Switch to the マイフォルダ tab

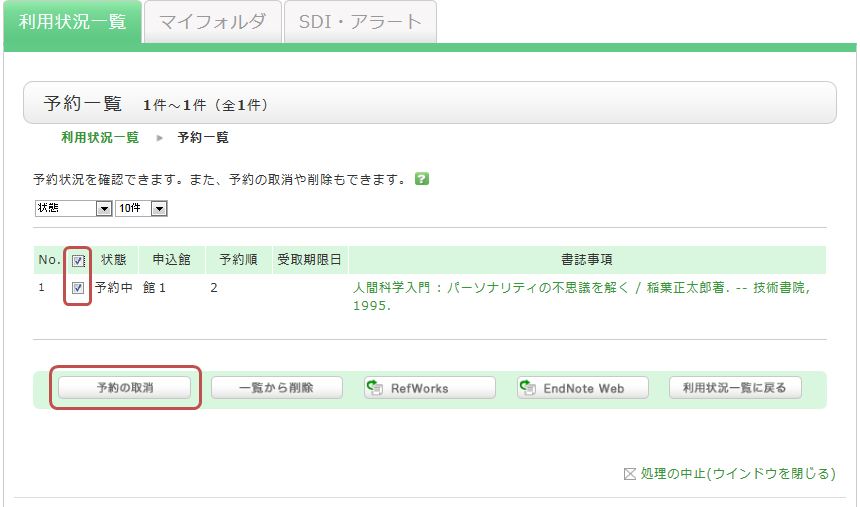pyautogui.click(x=211, y=22)
